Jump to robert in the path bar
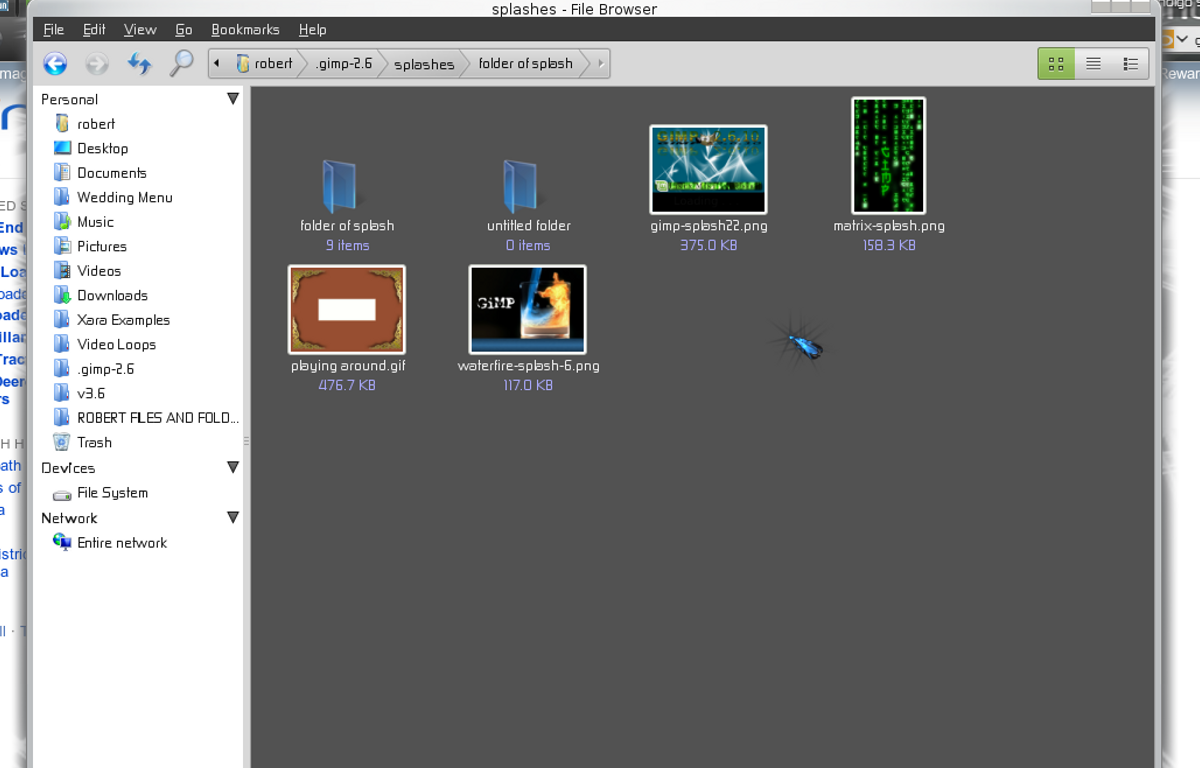The width and height of the screenshot is (1200, 768). tap(263, 64)
